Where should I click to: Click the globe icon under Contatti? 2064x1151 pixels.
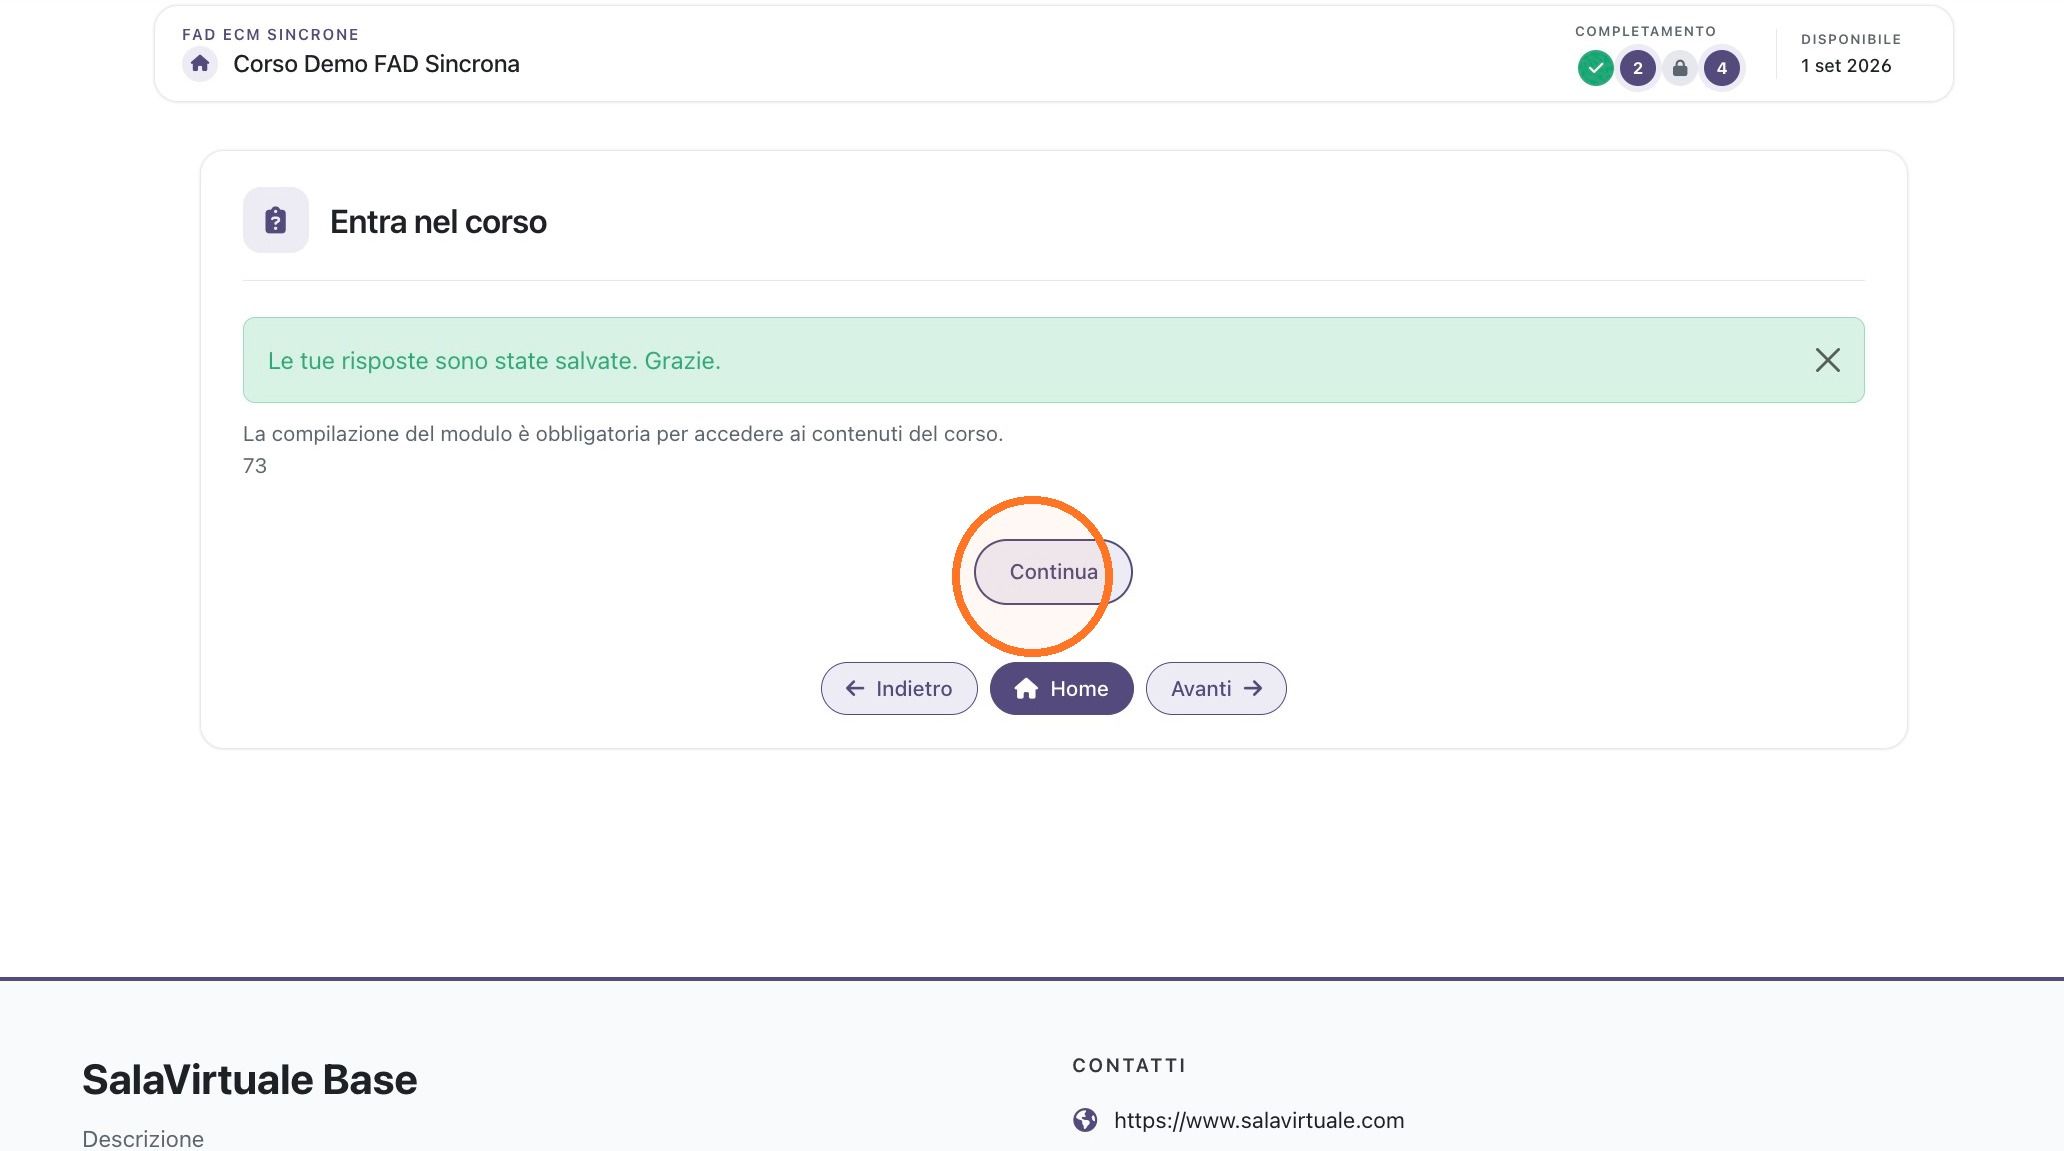pyautogui.click(x=1085, y=1120)
